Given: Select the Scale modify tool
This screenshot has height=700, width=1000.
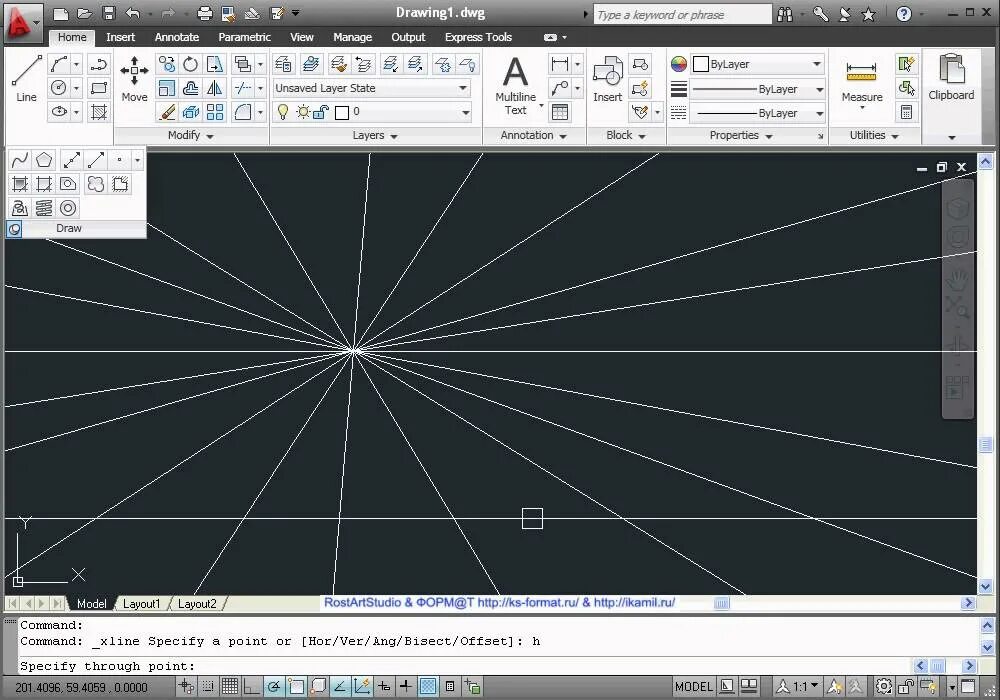Looking at the screenshot, I should pos(166,88).
